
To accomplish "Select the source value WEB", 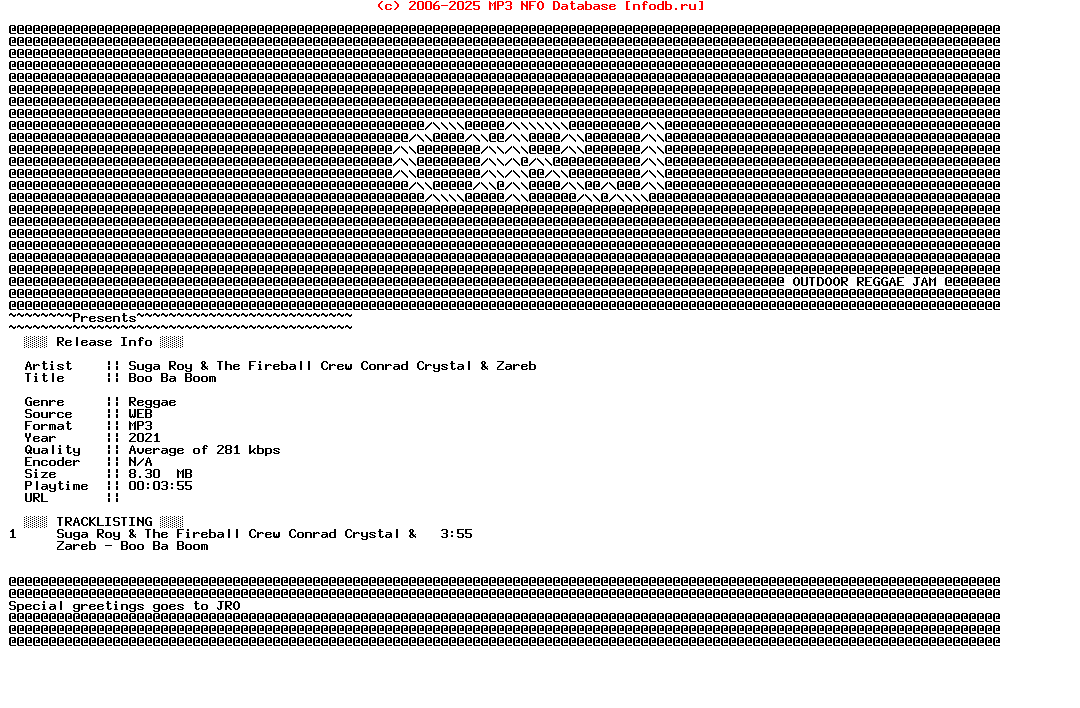I will (141, 414).
